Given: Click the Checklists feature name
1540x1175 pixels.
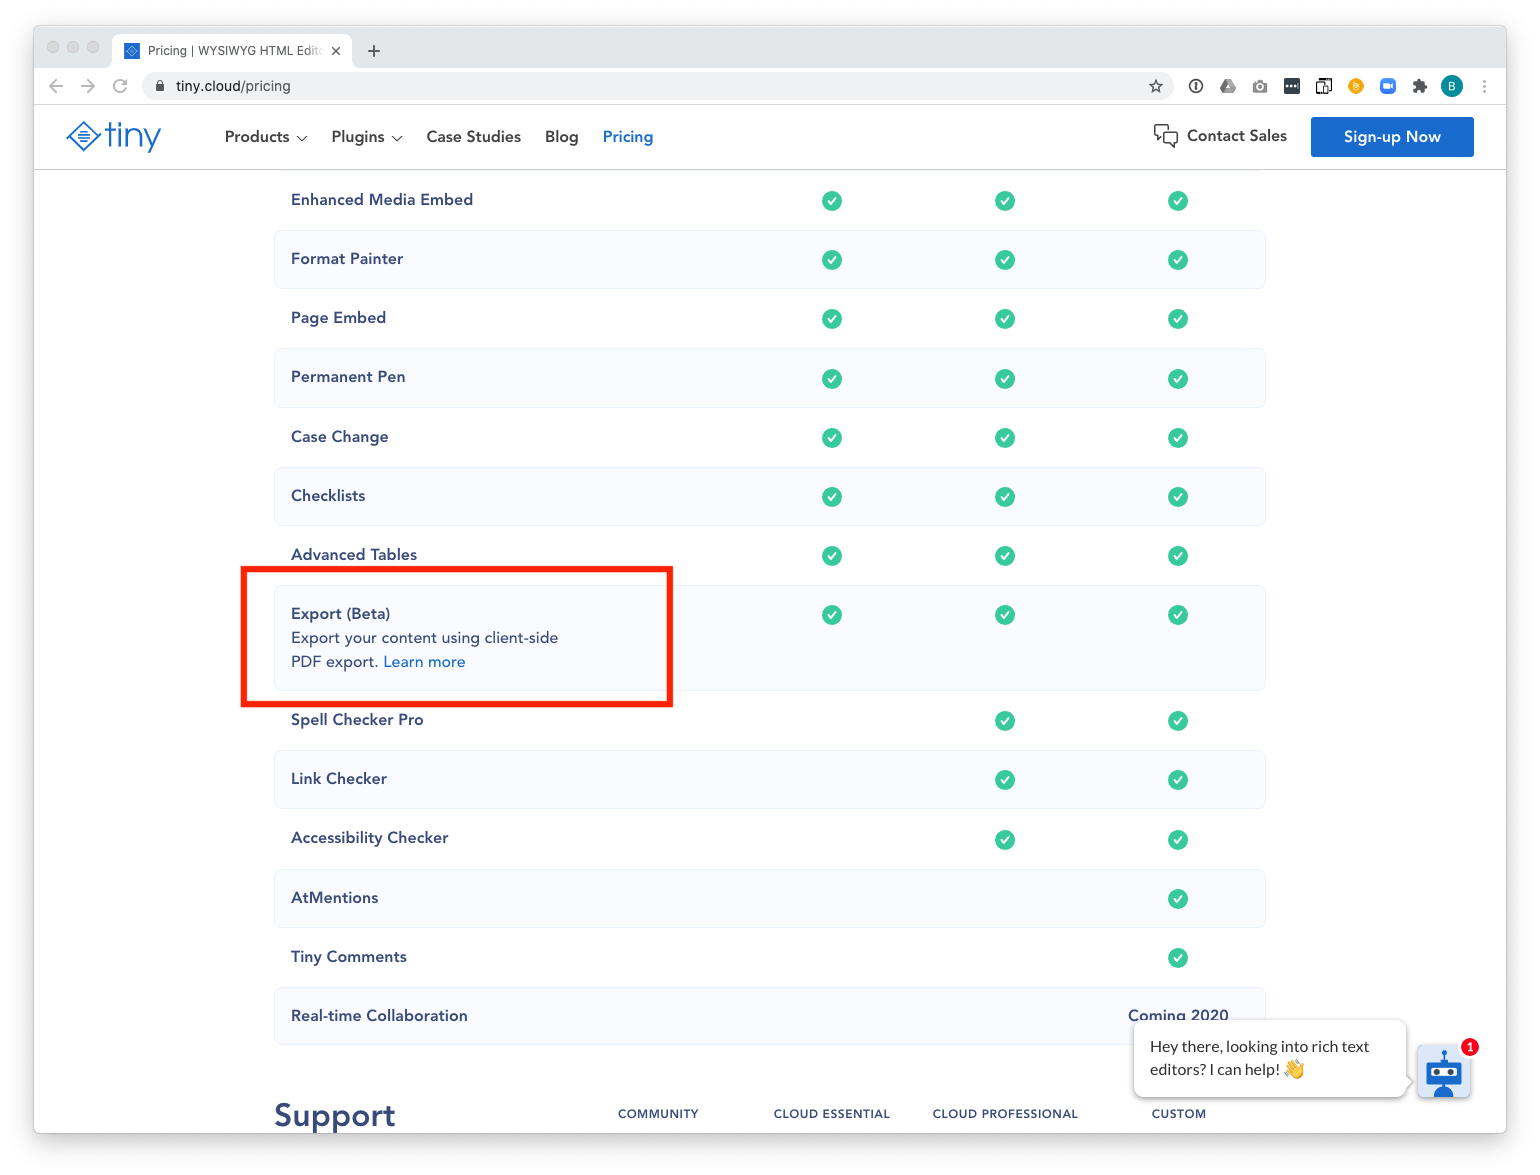Looking at the screenshot, I should pos(328,496).
